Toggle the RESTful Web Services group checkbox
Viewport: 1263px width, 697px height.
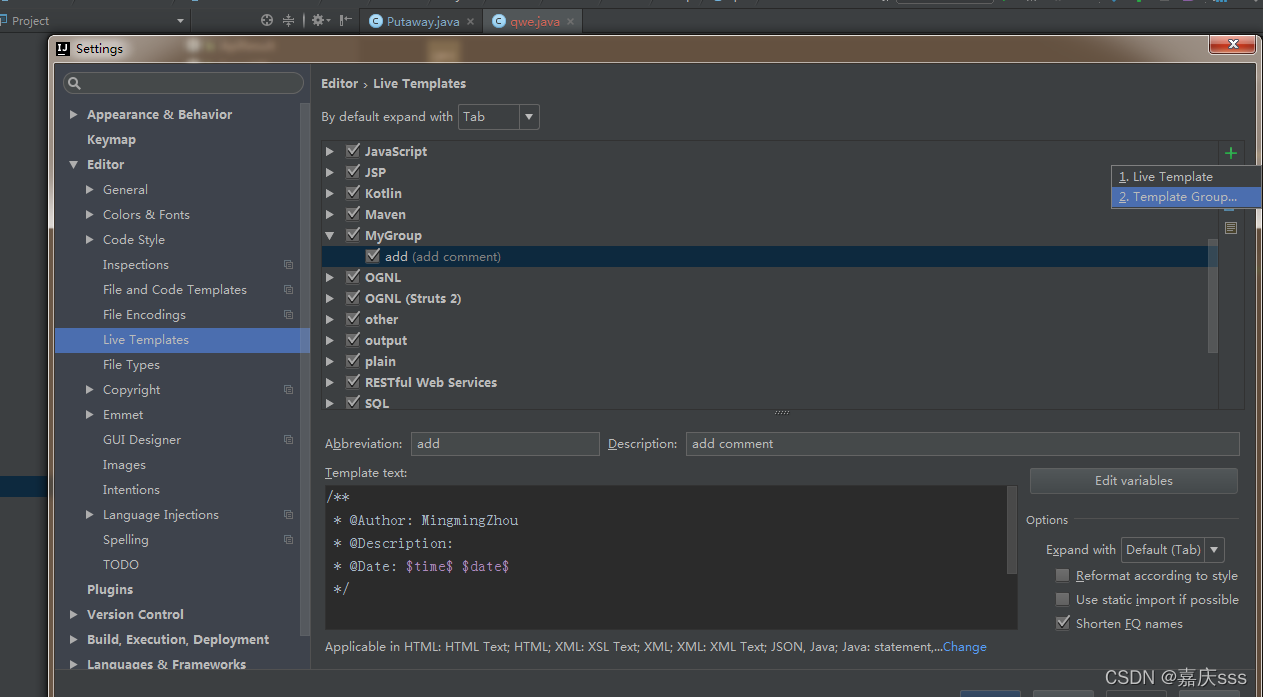pyautogui.click(x=352, y=382)
